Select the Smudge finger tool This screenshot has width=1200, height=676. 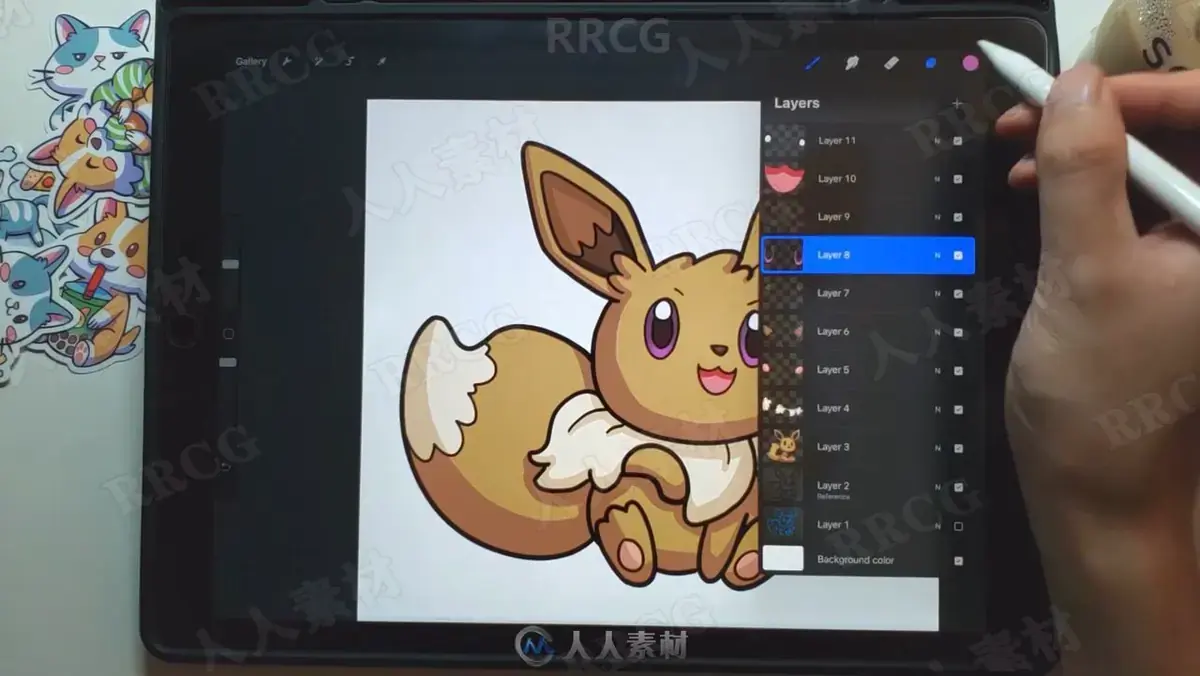pyautogui.click(x=852, y=63)
